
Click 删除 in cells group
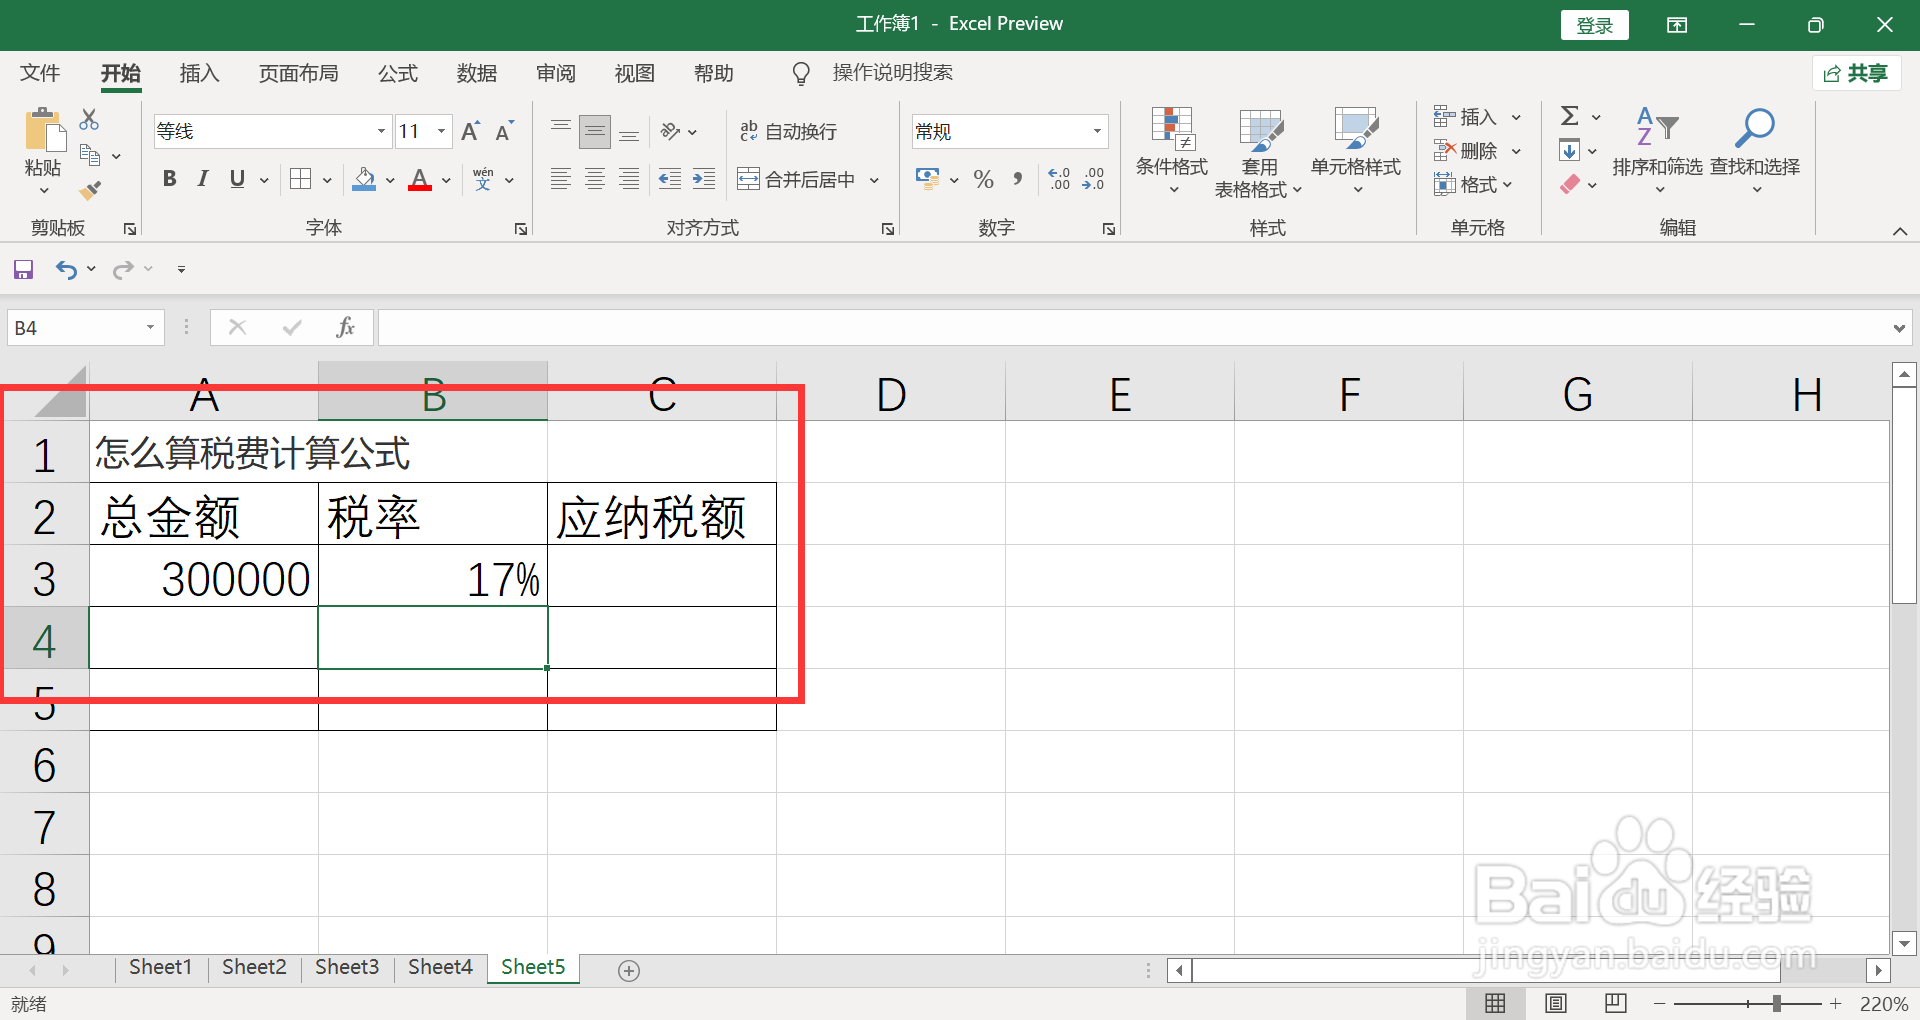[1477, 151]
